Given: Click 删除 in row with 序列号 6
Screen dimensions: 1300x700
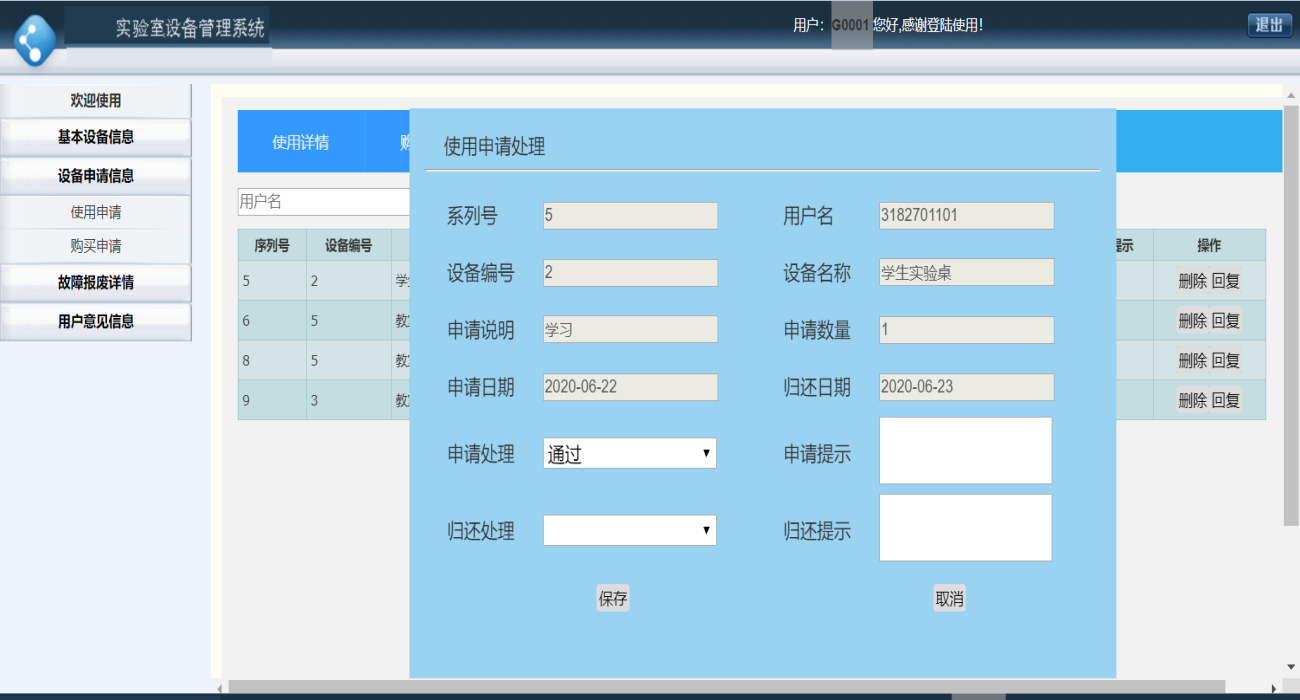Looking at the screenshot, I should point(1192,320).
